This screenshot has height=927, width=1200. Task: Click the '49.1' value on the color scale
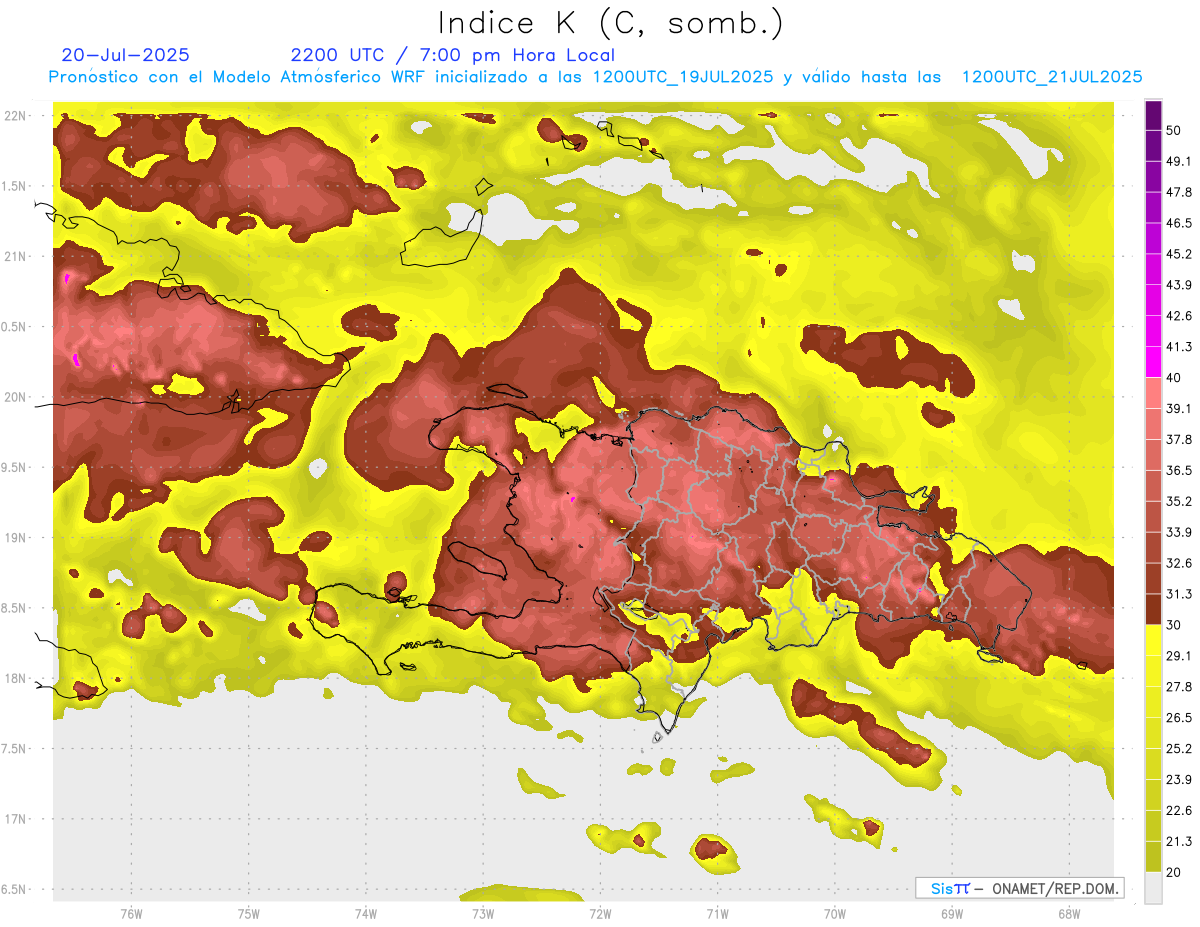coord(1179,161)
